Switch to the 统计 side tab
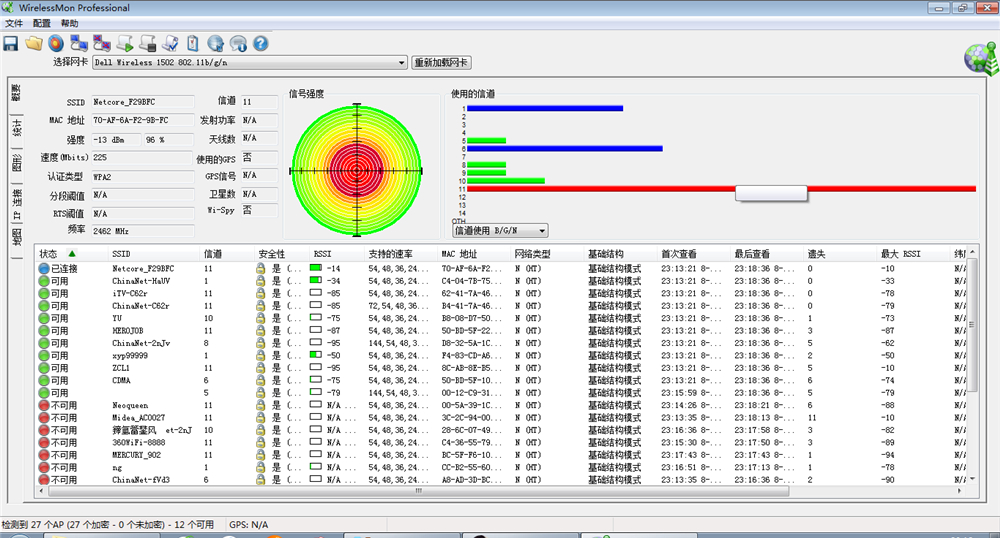1000x538 pixels. [16, 129]
